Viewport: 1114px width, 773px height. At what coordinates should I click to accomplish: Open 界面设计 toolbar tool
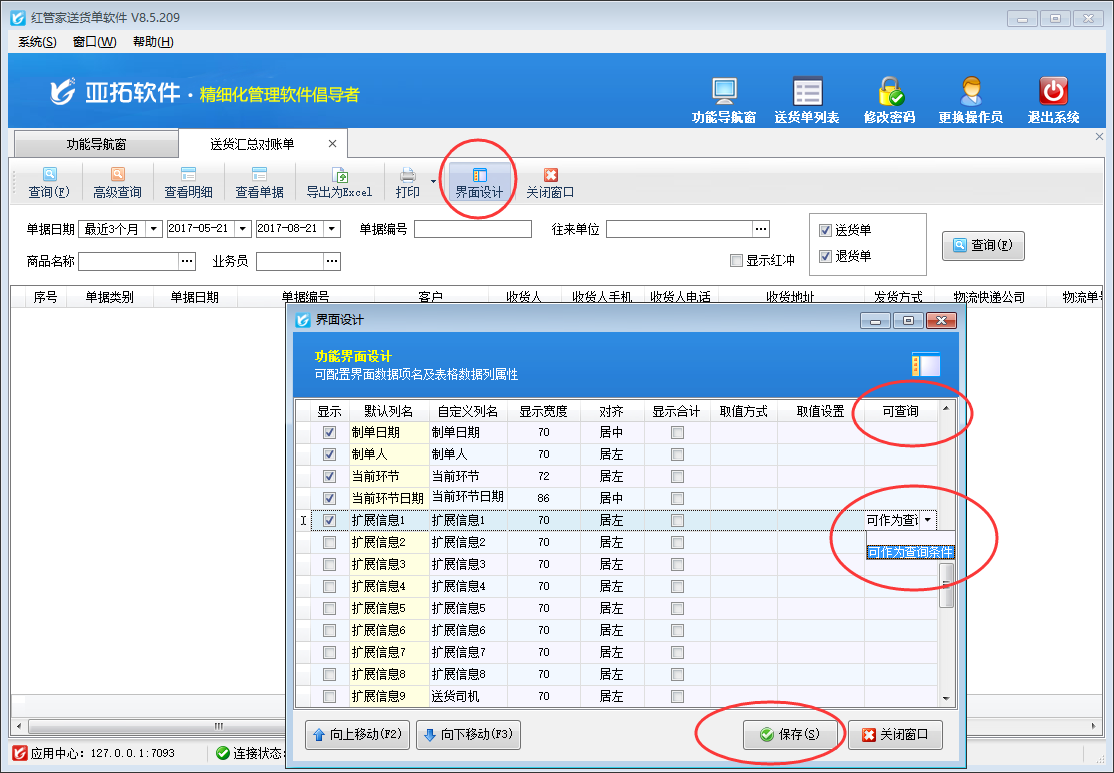[x=479, y=182]
